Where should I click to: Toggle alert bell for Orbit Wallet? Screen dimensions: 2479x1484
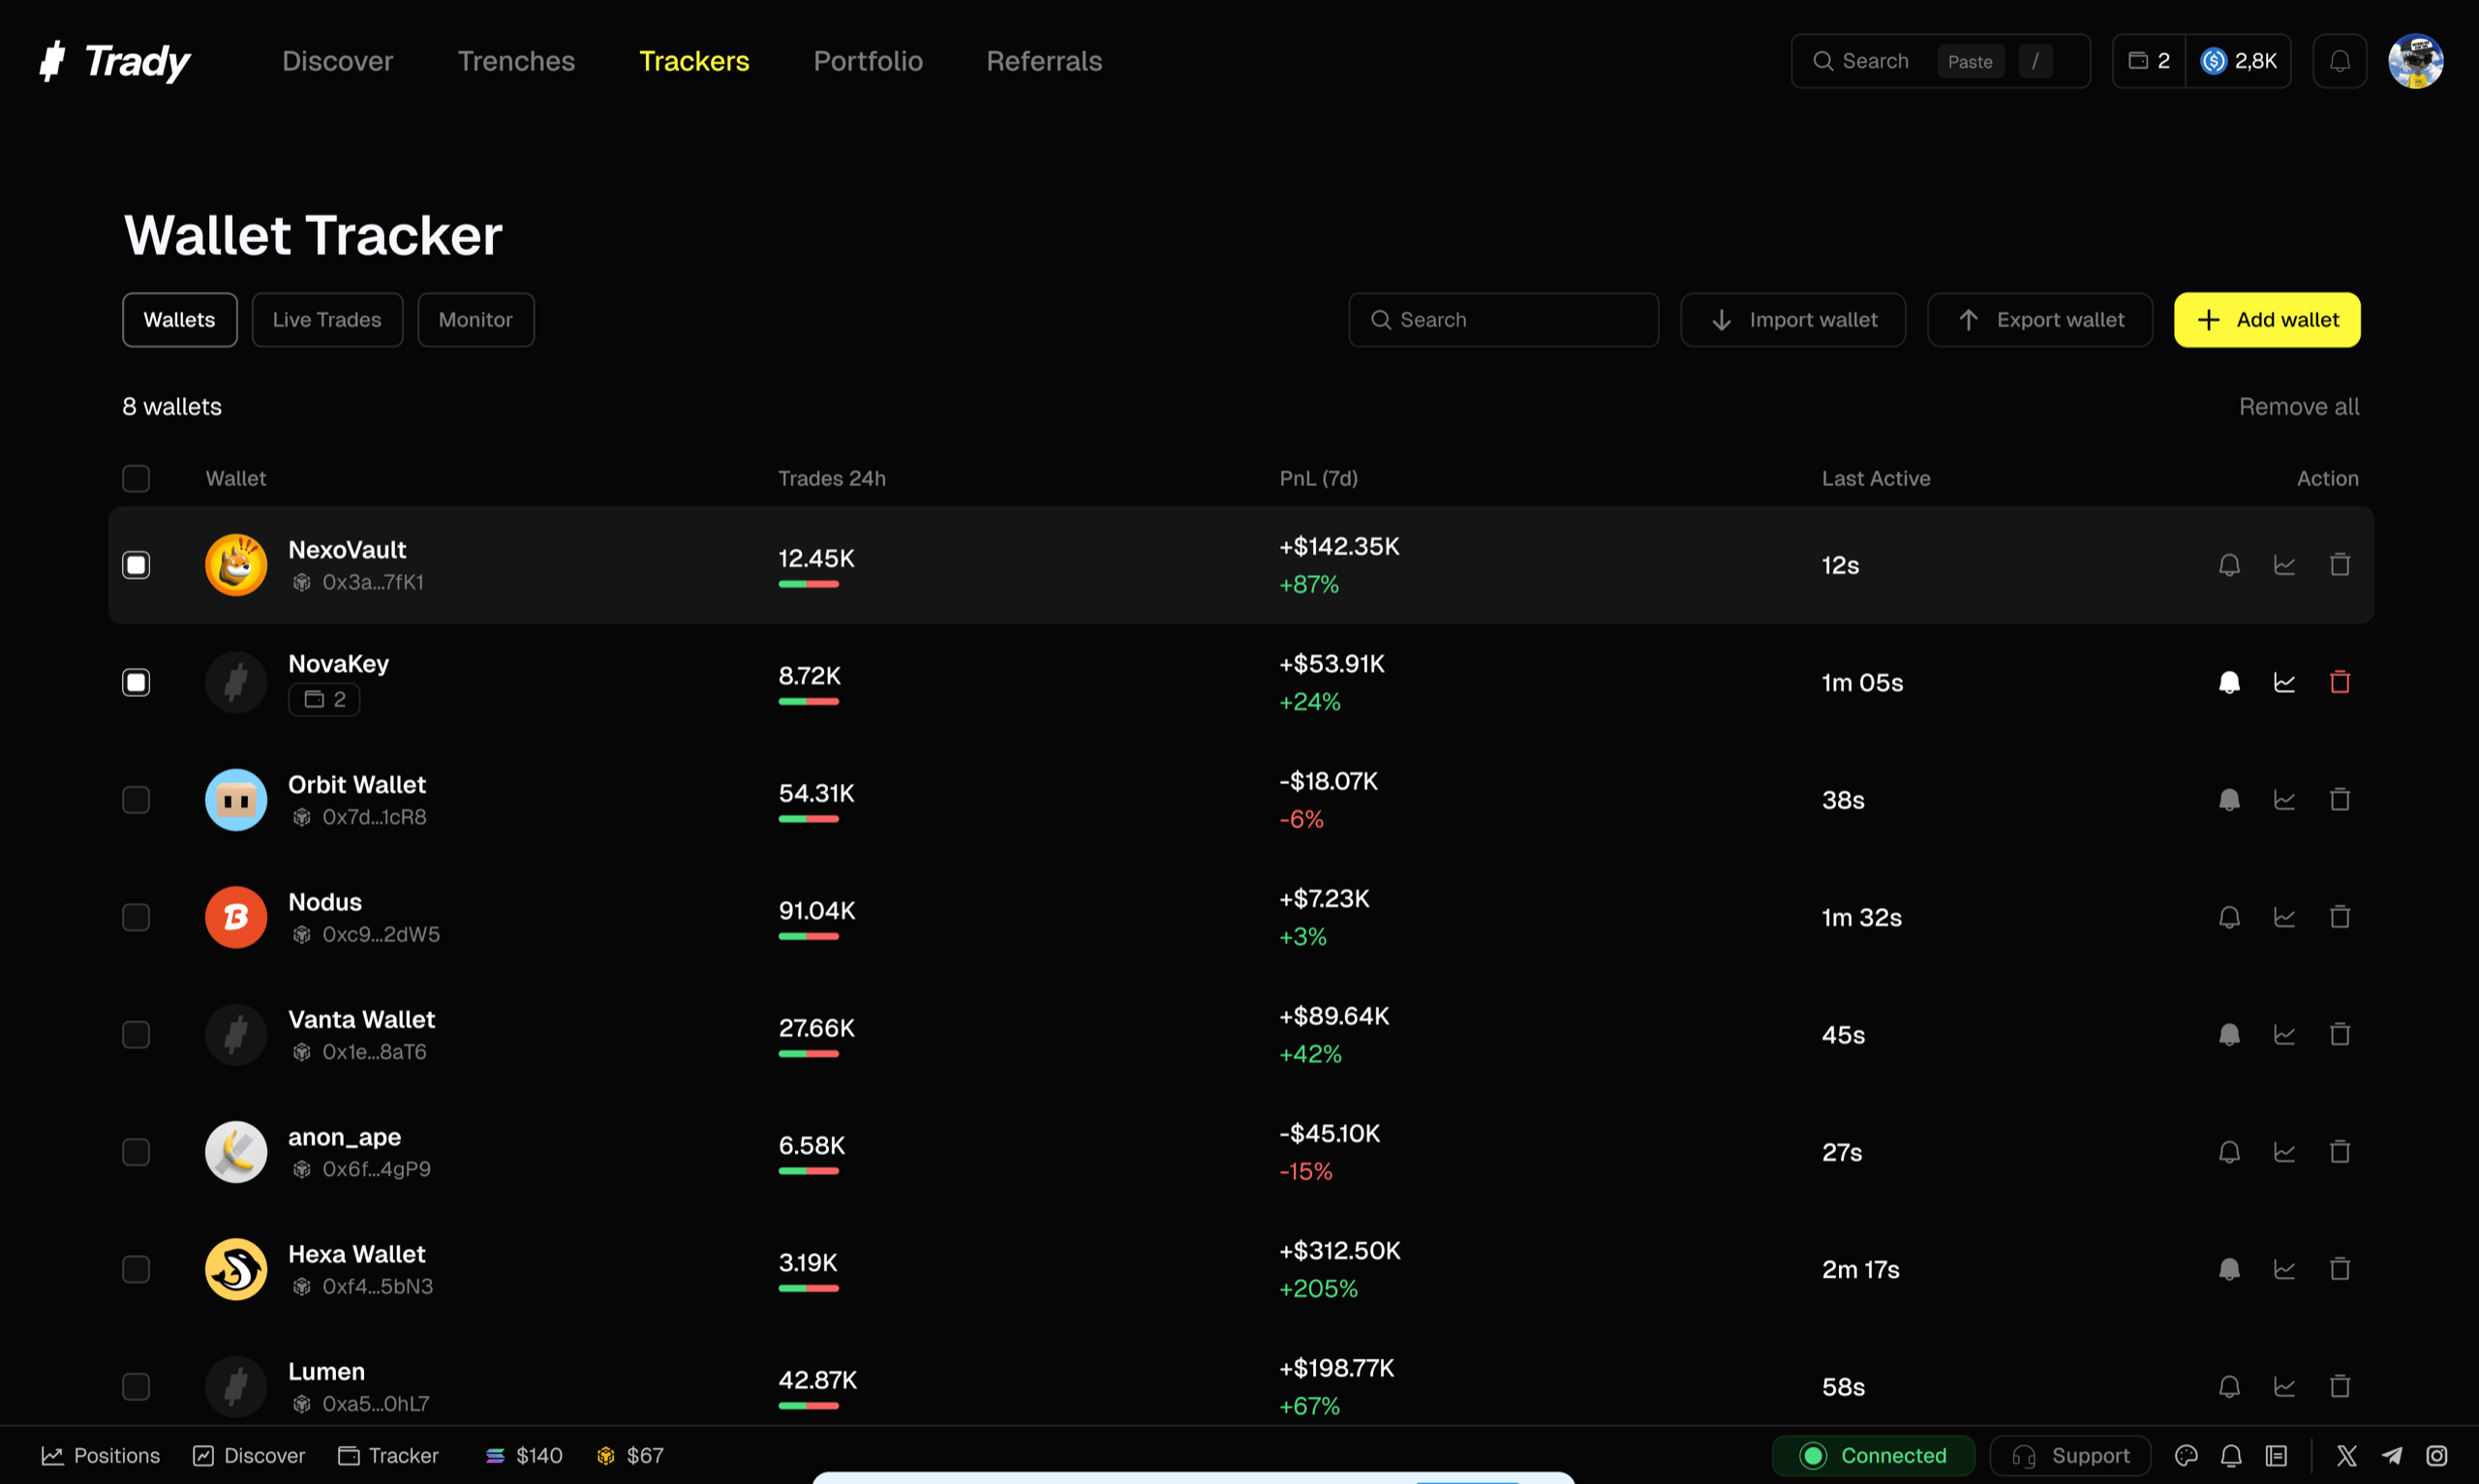pyautogui.click(x=2229, y=800)
